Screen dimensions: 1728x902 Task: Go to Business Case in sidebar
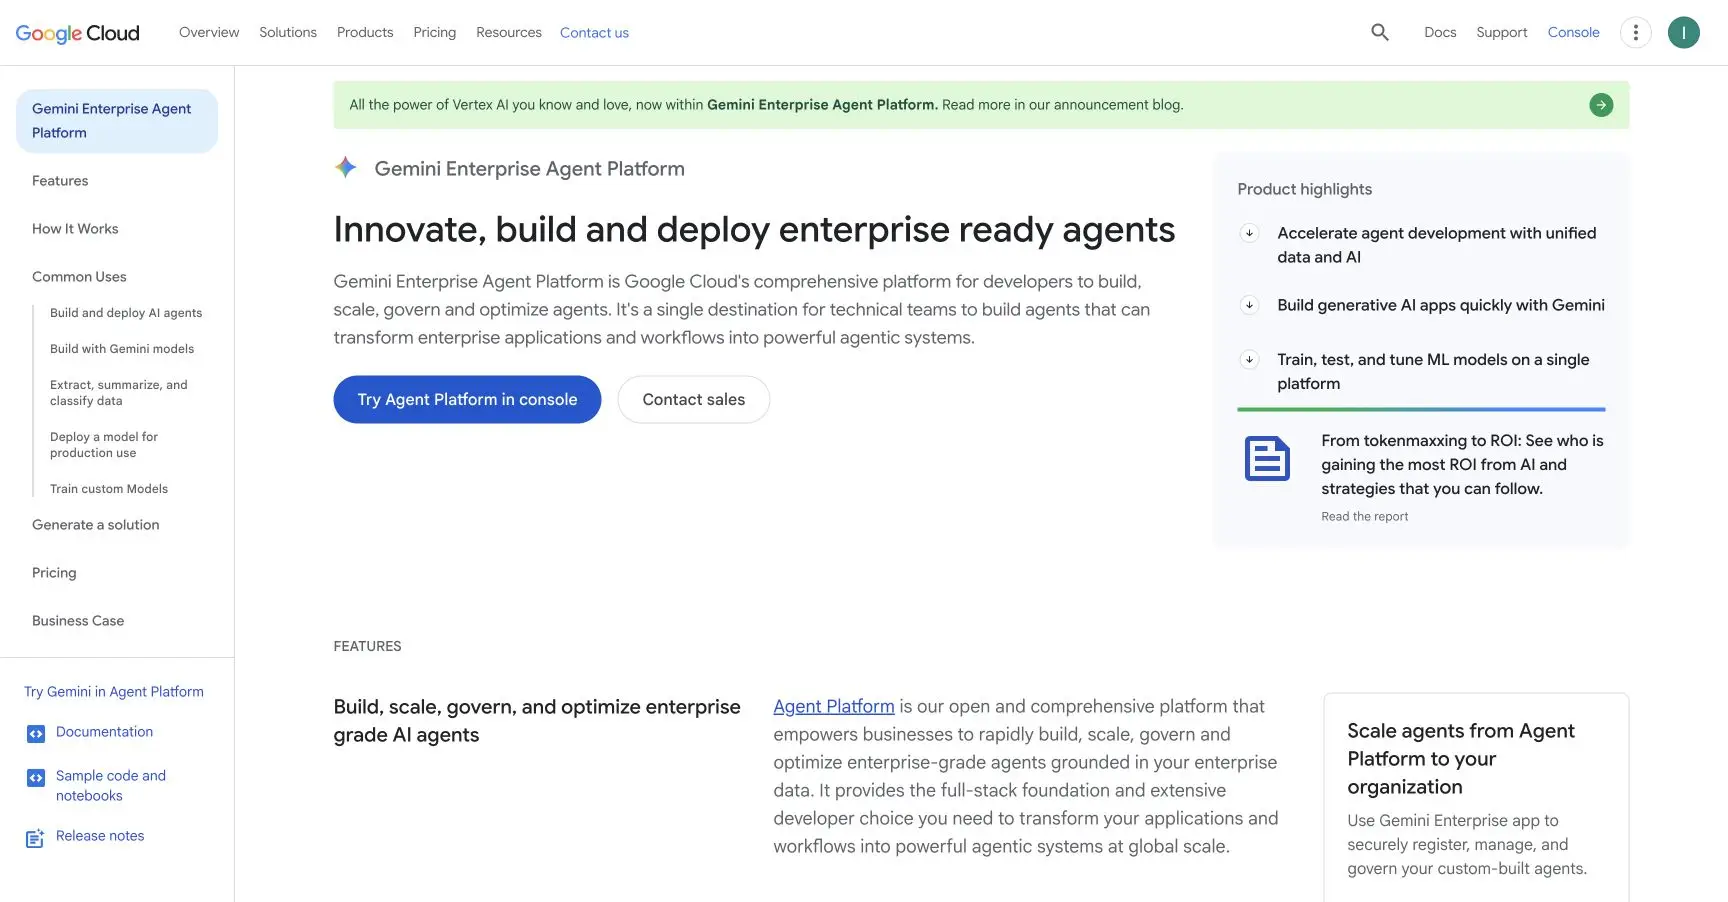(x=78, y=621)
